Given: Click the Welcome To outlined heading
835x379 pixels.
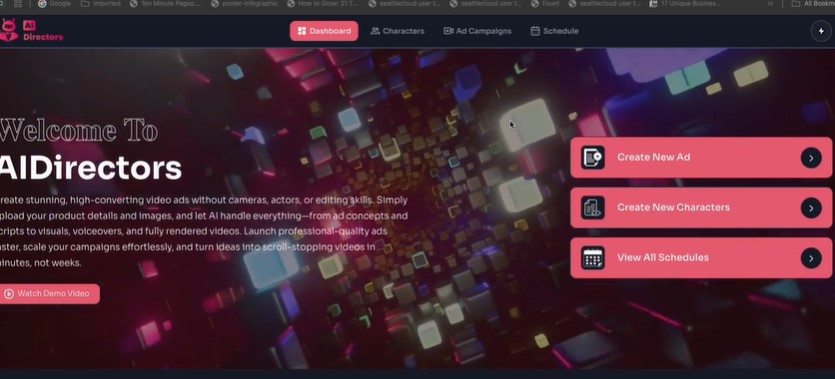Looking at the screenshot, I should 78,130.
